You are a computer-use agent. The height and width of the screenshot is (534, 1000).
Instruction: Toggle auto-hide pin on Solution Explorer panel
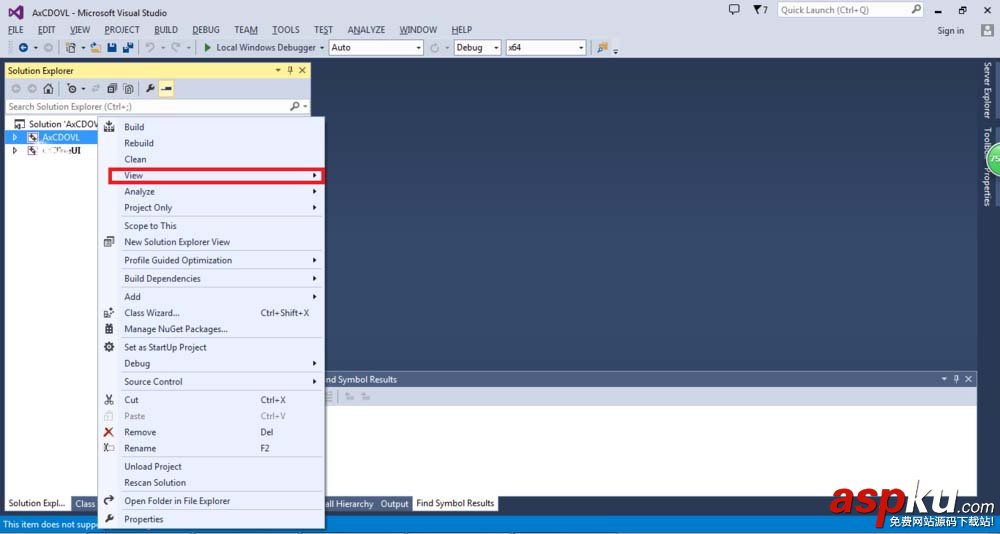290,70
